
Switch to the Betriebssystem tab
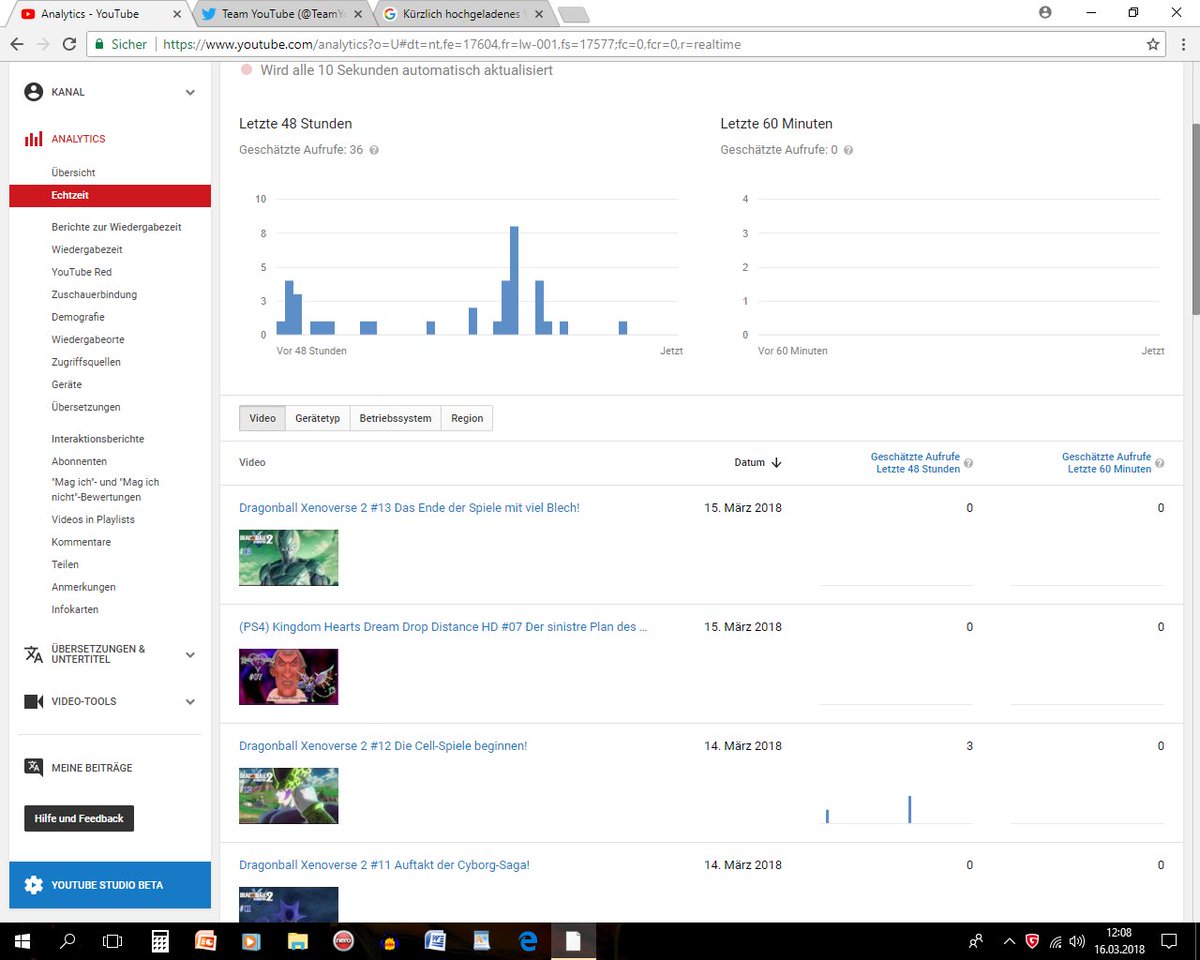click(x=395, y=418)
